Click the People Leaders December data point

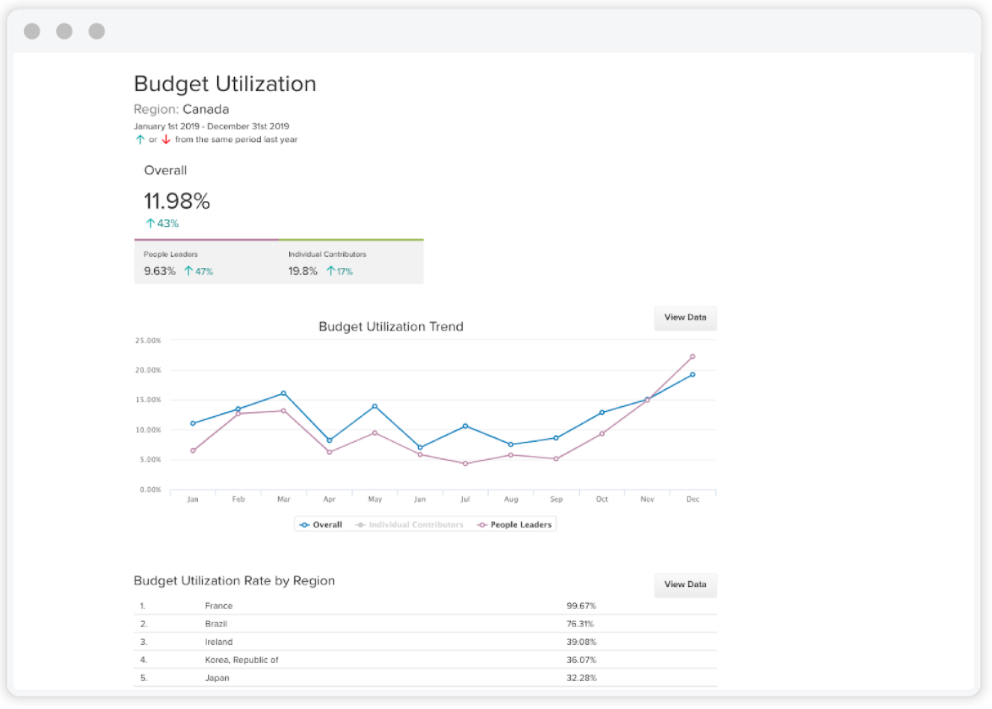[x=693, y=357]
